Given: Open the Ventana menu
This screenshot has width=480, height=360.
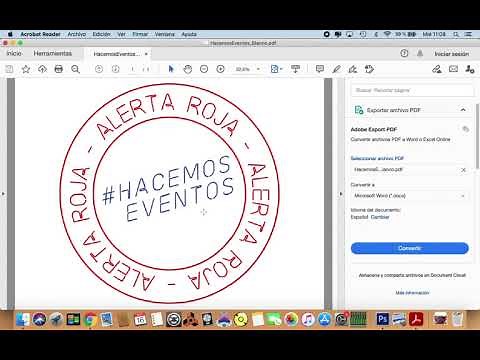Looking at the screenshot, I should (165, 34).
